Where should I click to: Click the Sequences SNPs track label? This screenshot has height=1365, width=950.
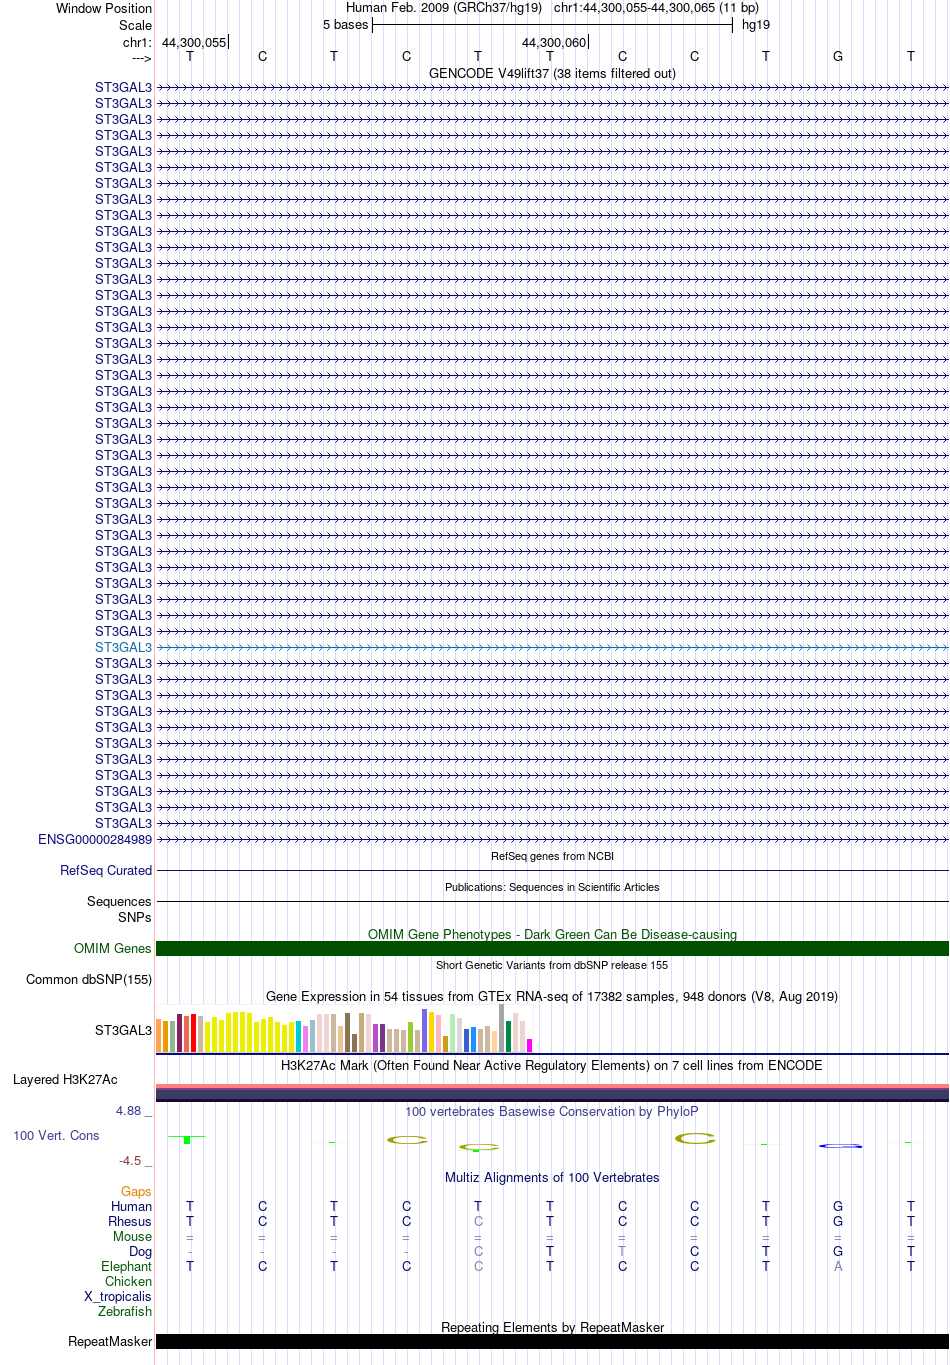click(119, 909)
